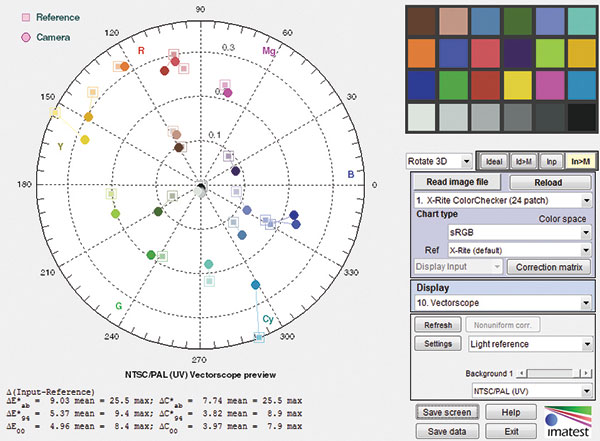Click the dark skin brown patch

[x=421, y=21]
